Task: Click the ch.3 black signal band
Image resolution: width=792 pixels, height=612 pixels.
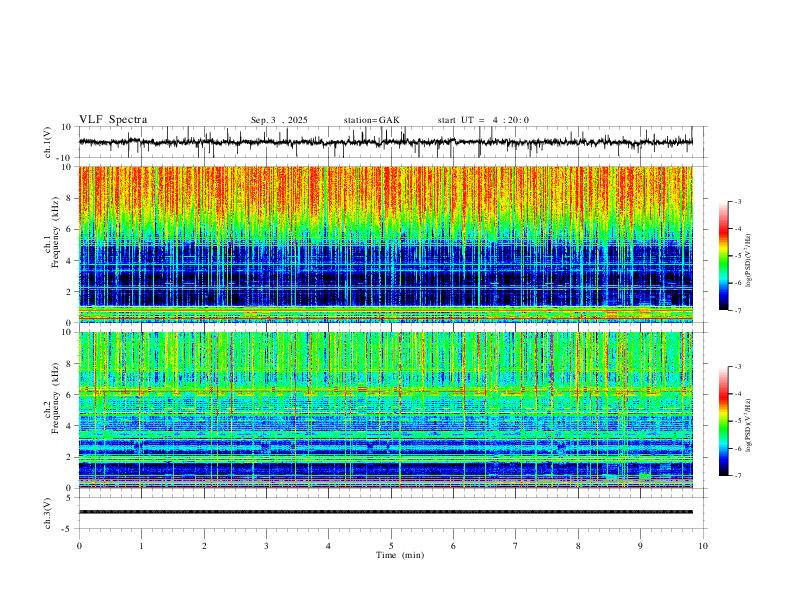Action: pyautogui.click(x=385, y=512)
